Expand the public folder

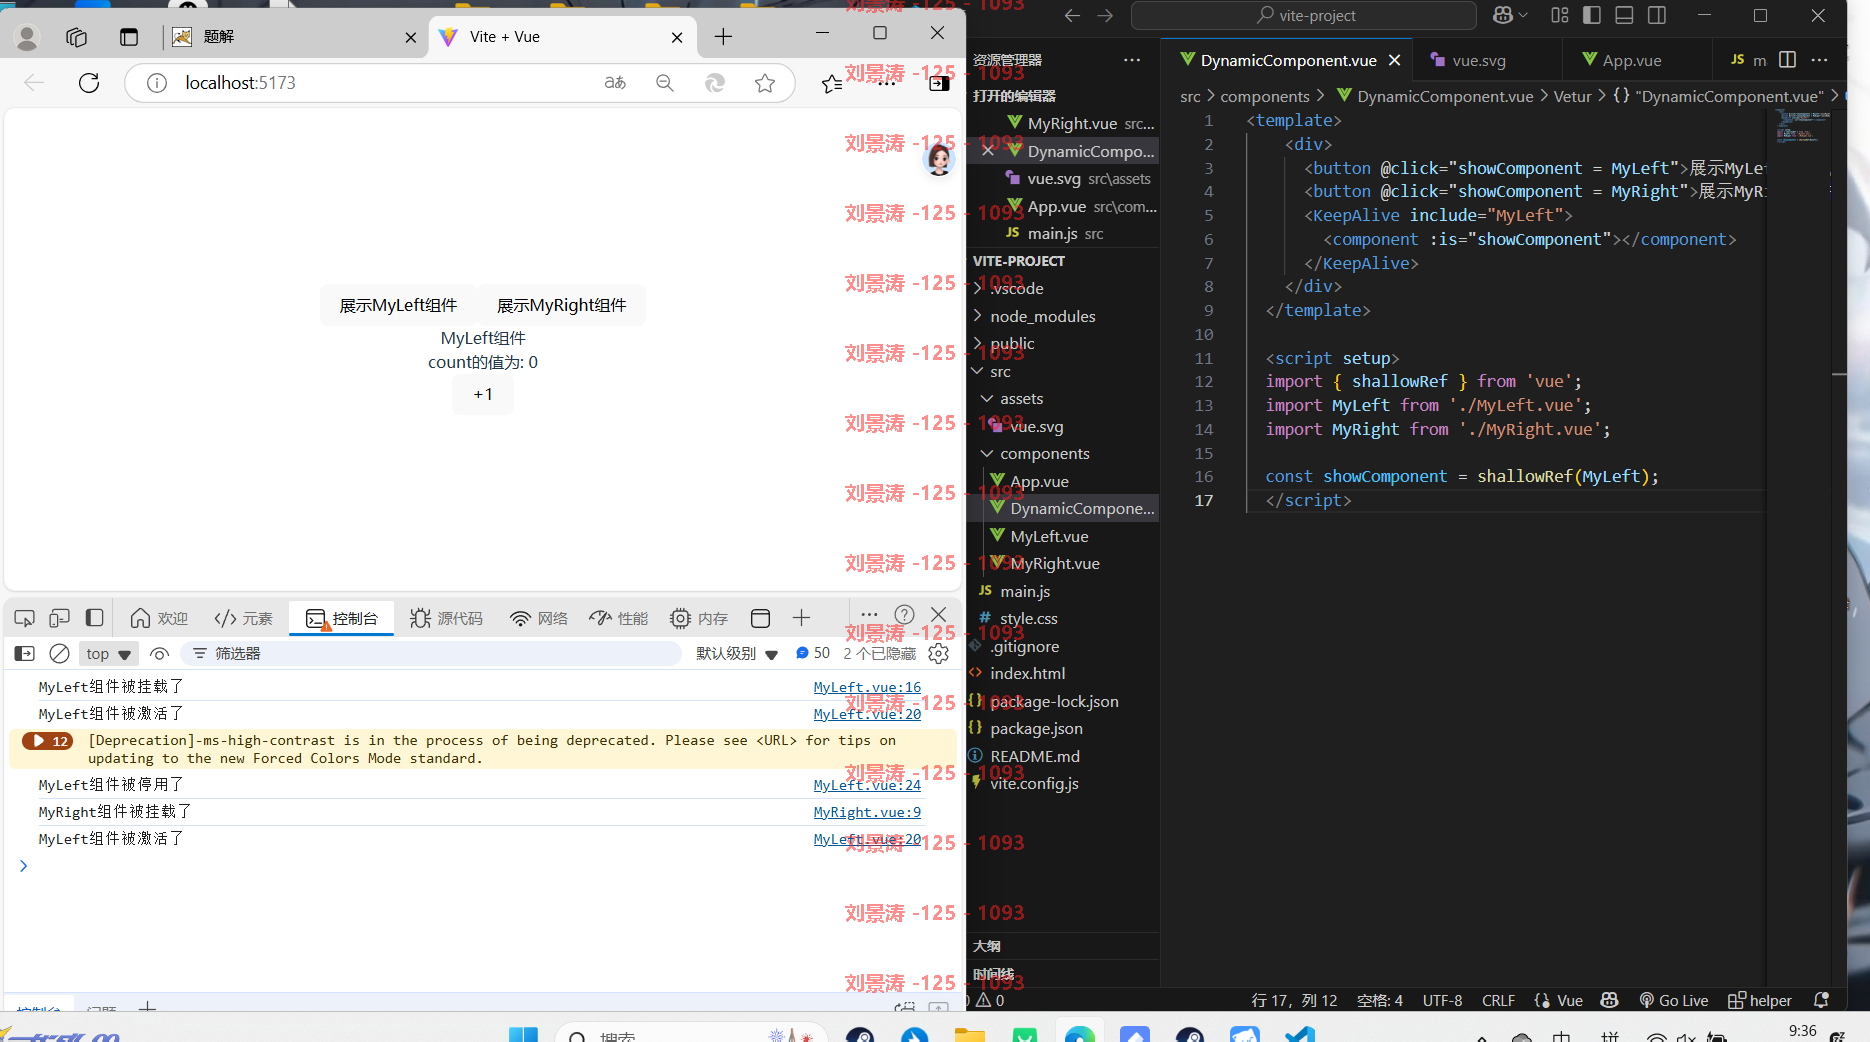pyautogui.click(x=1012, y=343)
